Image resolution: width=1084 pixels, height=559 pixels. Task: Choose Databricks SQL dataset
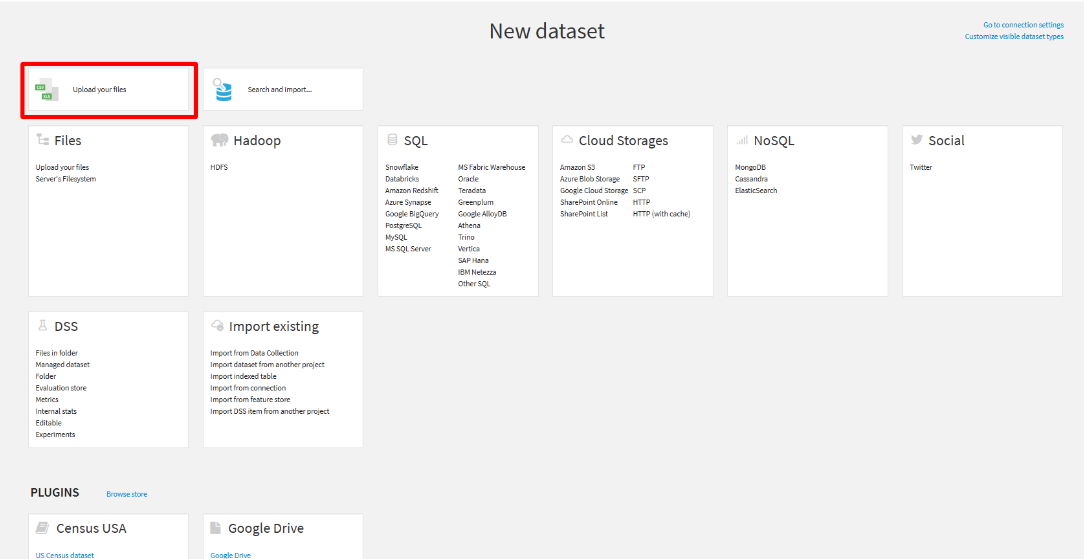(402, 179)
